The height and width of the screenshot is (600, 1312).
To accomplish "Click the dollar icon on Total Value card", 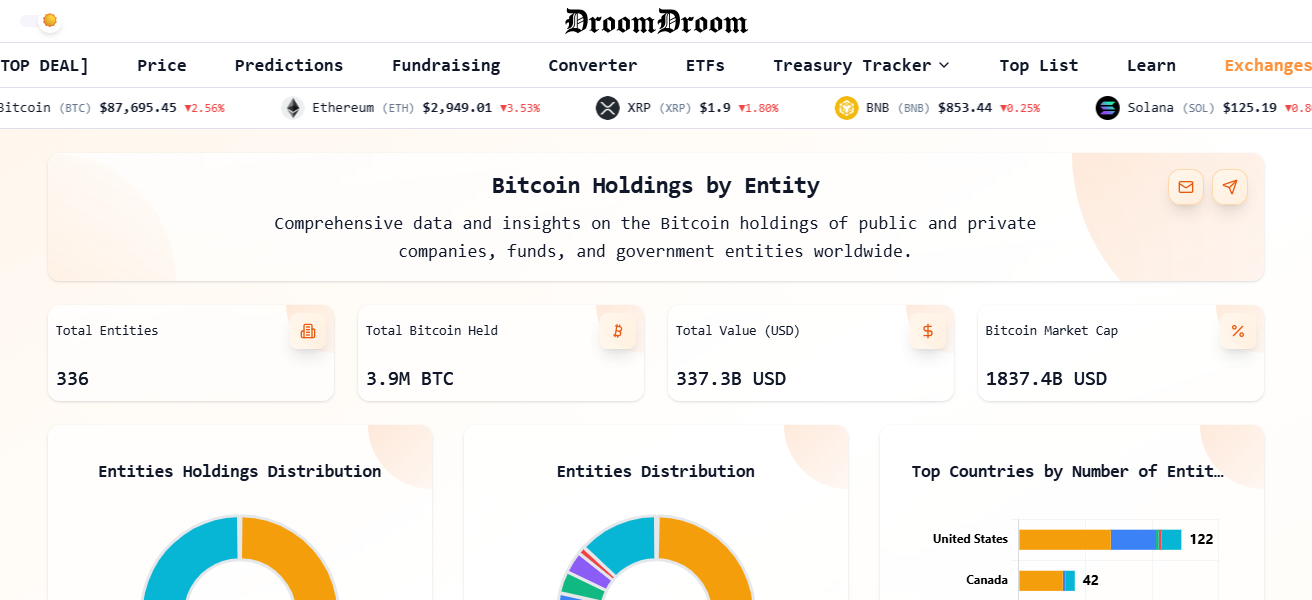I will pyautogui.click(x=928, y=330).
